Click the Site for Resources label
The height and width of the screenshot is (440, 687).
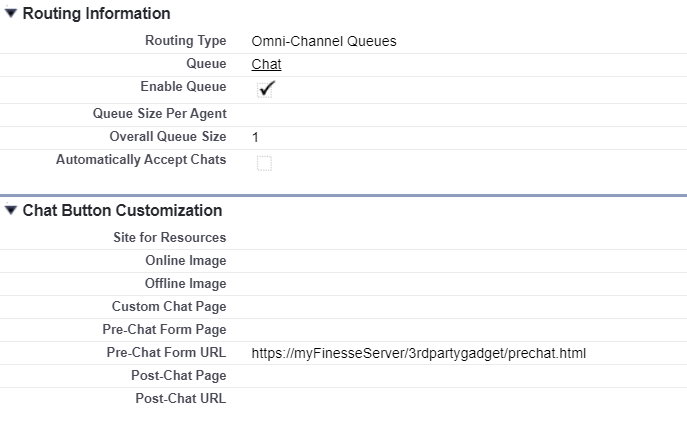tap(170, 237)
